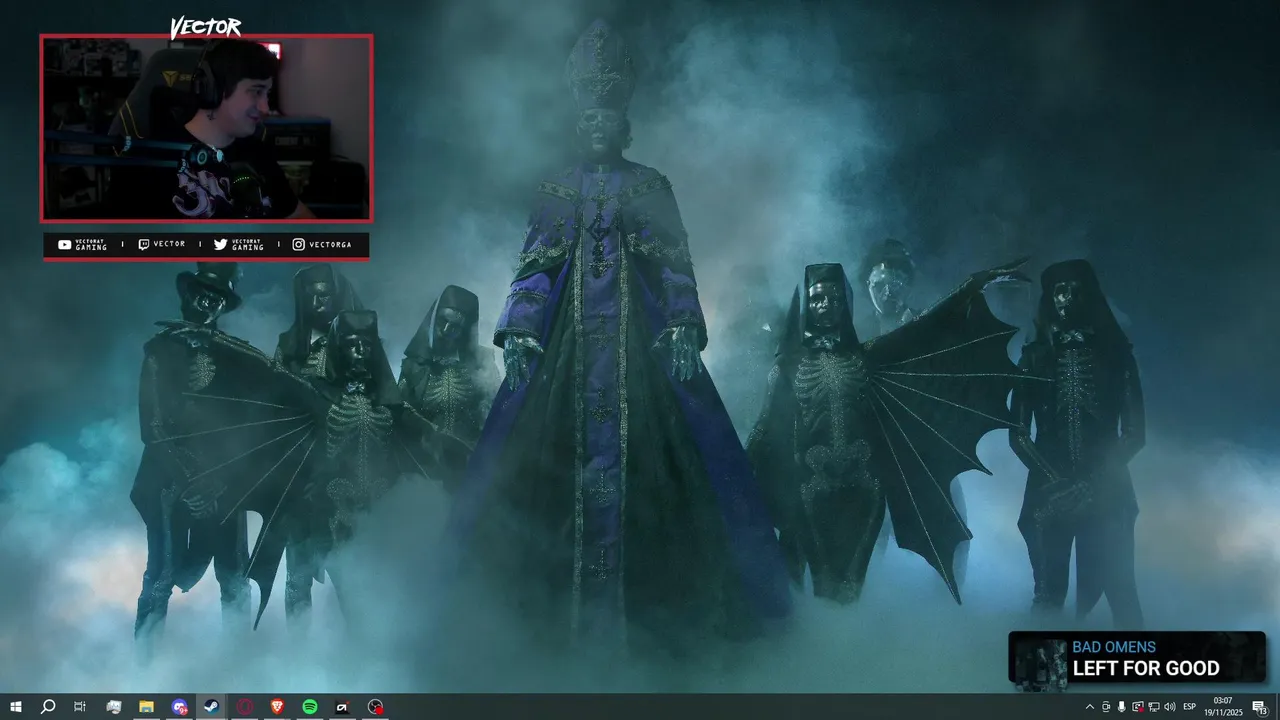The height and width of the screenshot is (720, 1280).
Task: Open the volume speaker control
Action: pos(1170,707)
